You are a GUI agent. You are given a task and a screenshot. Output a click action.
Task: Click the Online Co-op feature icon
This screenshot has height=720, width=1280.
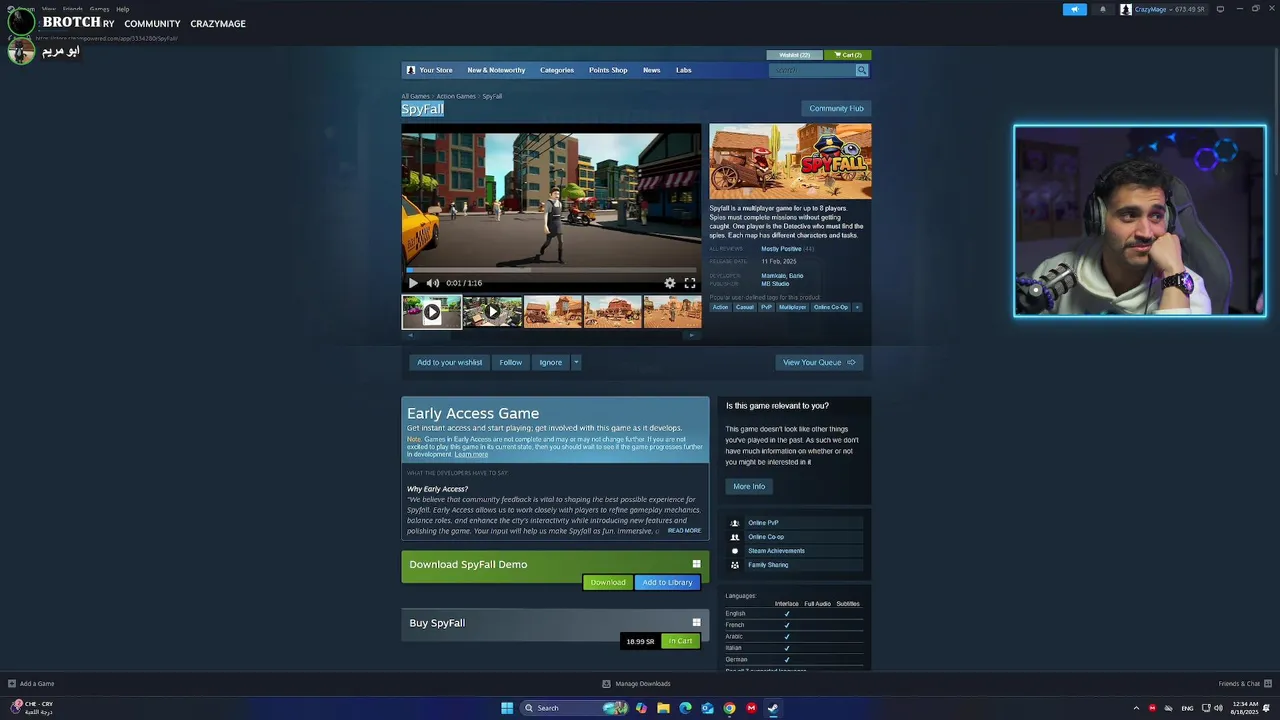[x=735, y=537]
